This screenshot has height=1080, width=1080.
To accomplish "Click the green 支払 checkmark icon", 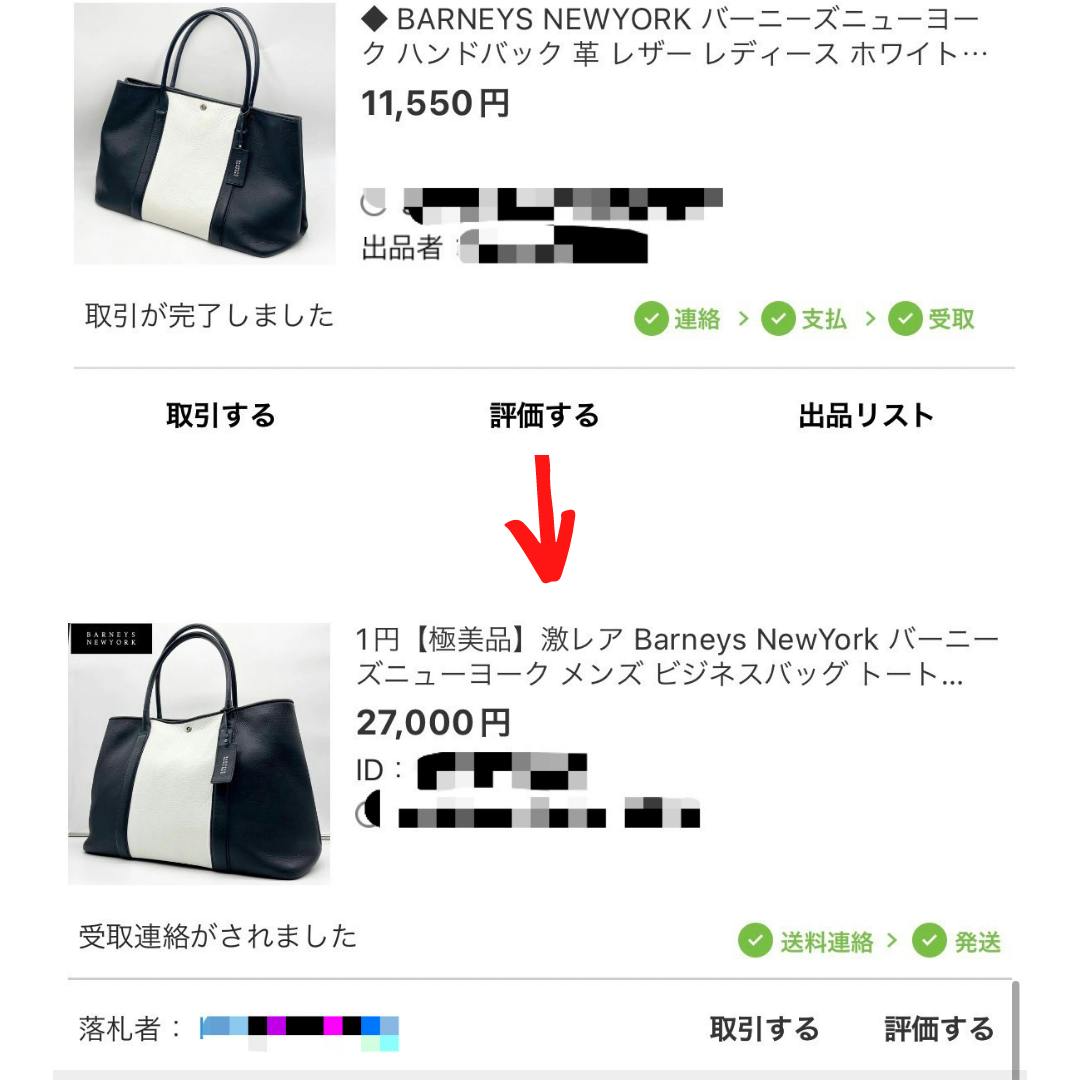I will 778,319.
